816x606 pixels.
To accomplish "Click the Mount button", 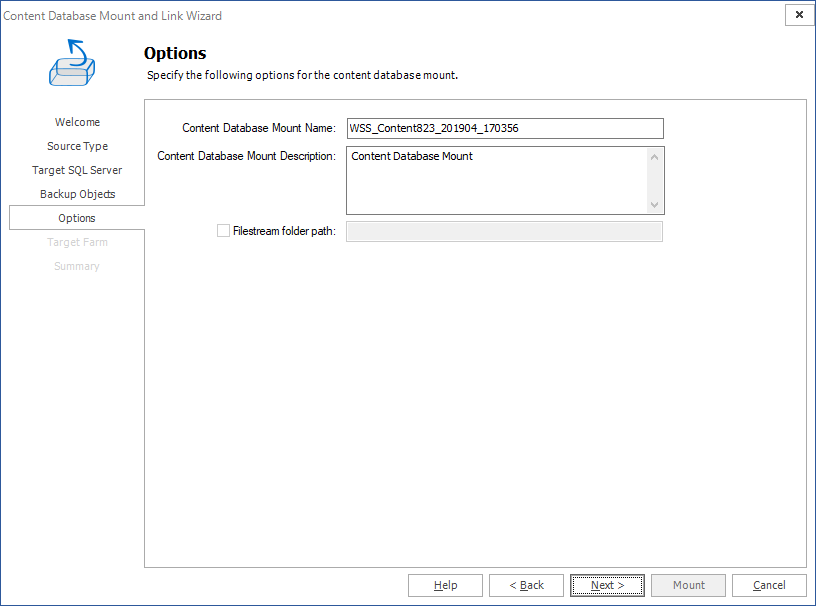I will 689,585.
